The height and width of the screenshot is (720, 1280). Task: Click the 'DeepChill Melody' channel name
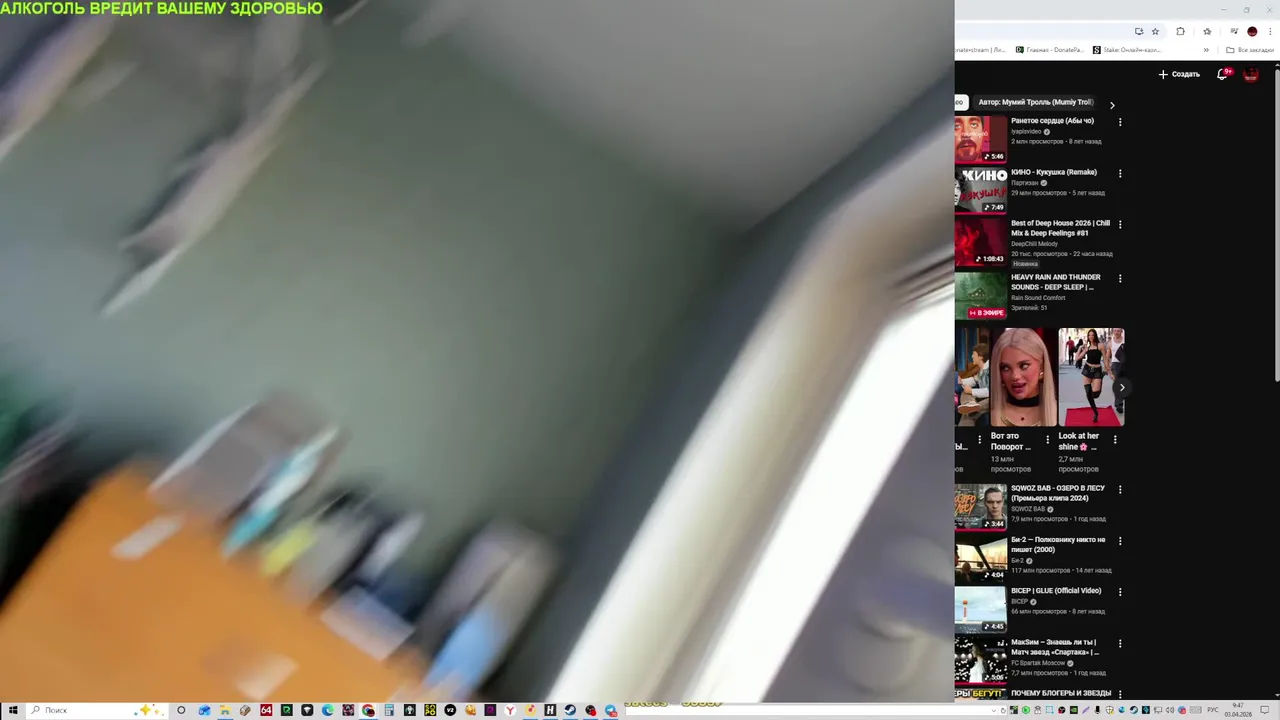1034,244
